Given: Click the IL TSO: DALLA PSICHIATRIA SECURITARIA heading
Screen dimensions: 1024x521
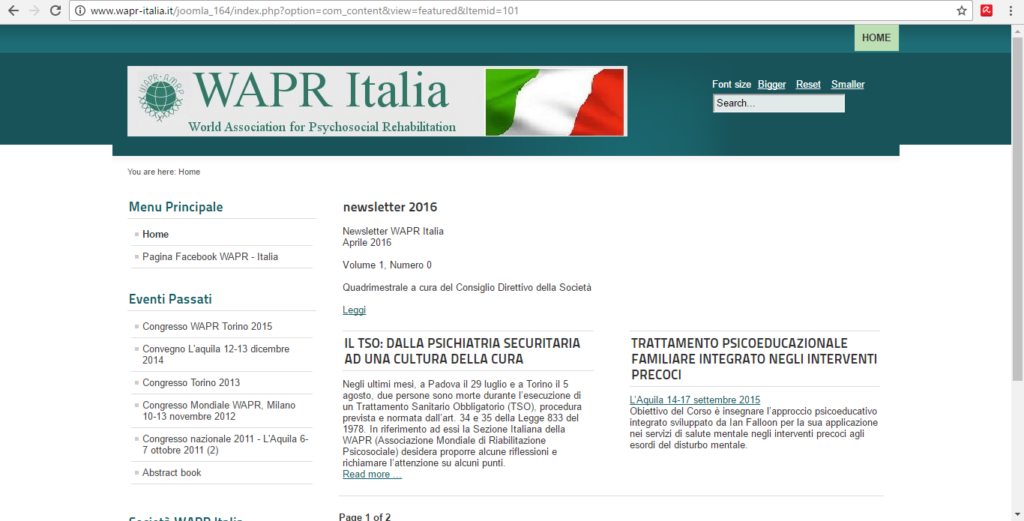Looking at the screenshot, I should [x=462, y=351].
